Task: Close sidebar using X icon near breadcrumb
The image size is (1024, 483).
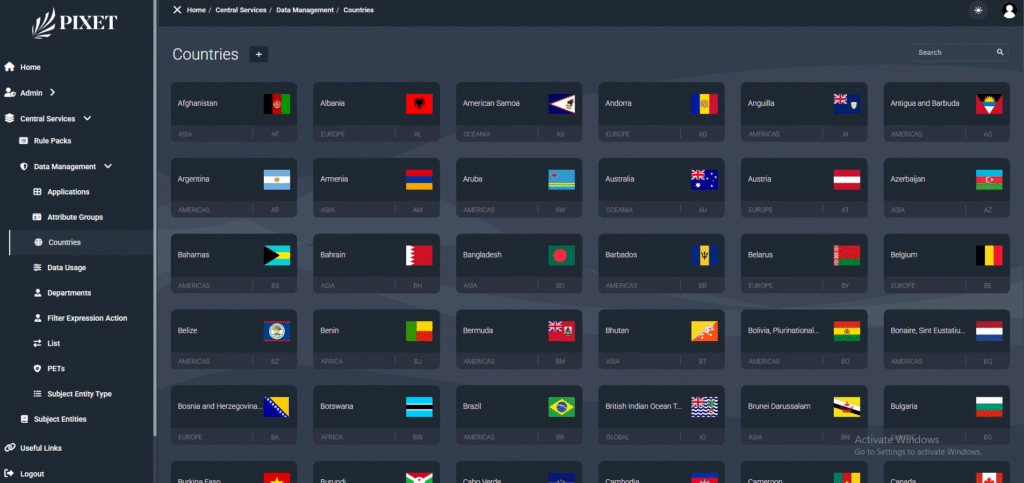Action: click(x=177, y=10)
